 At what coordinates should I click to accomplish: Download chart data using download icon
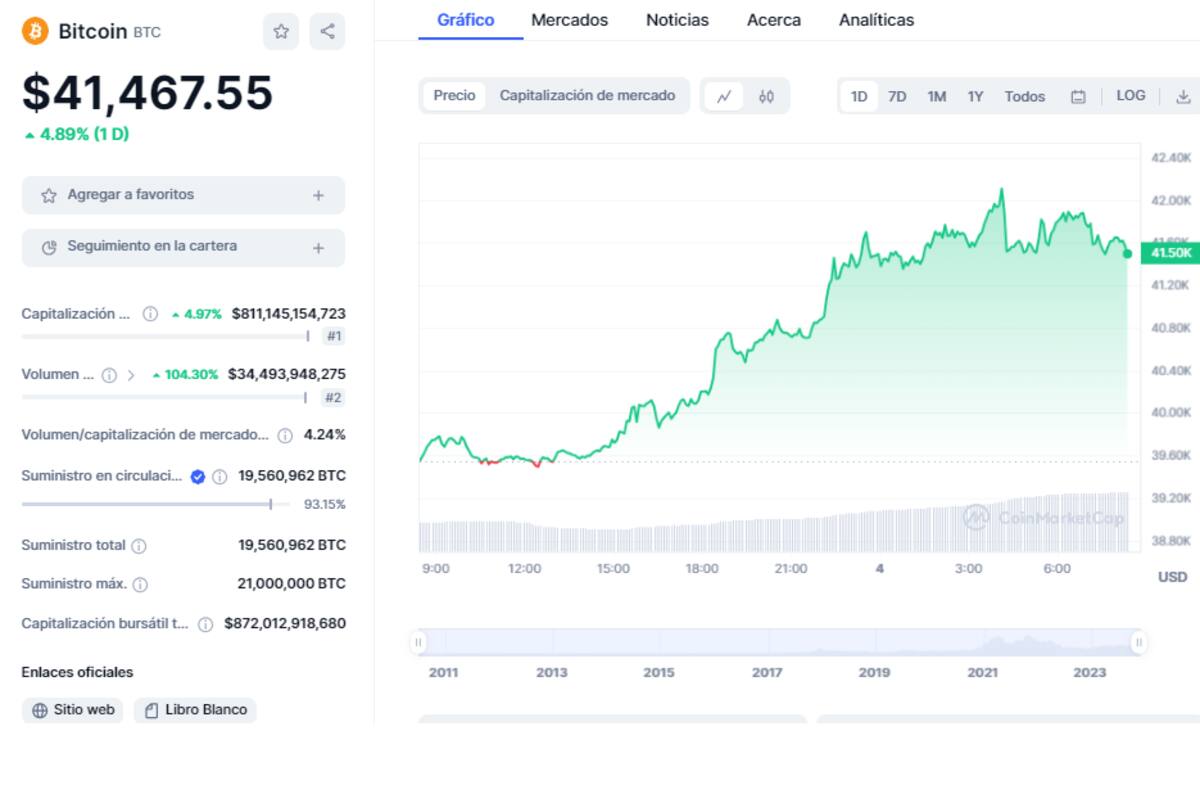1183,97
